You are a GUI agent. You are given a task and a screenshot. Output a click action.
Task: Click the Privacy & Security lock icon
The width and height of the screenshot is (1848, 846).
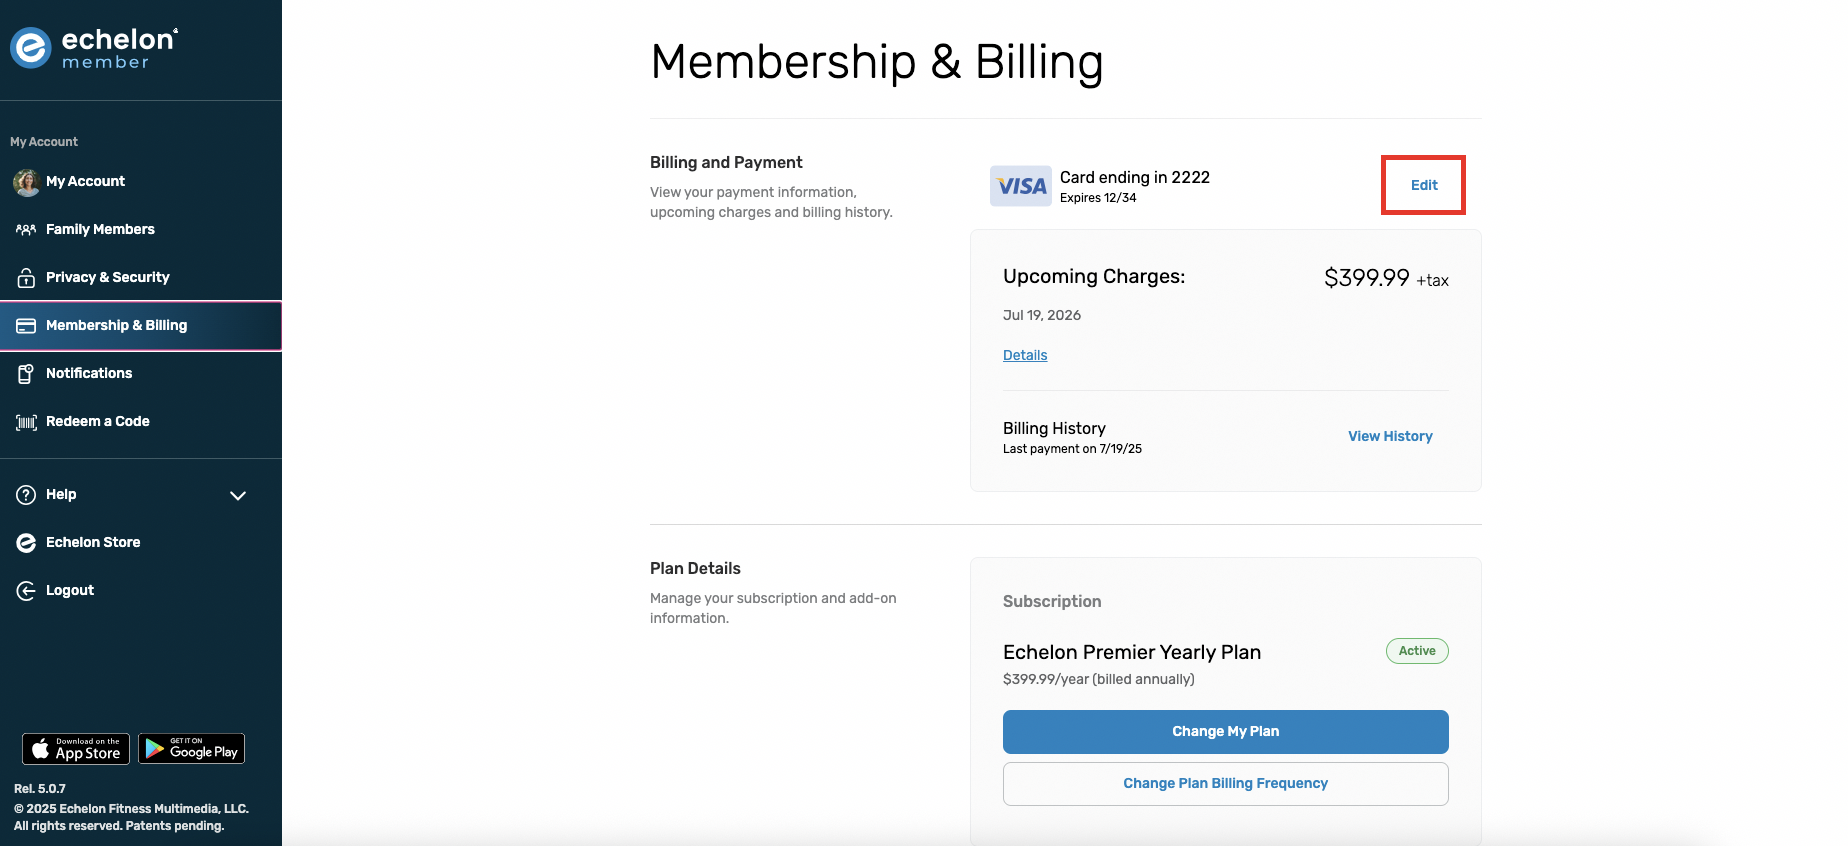click(x=26, y=278)
